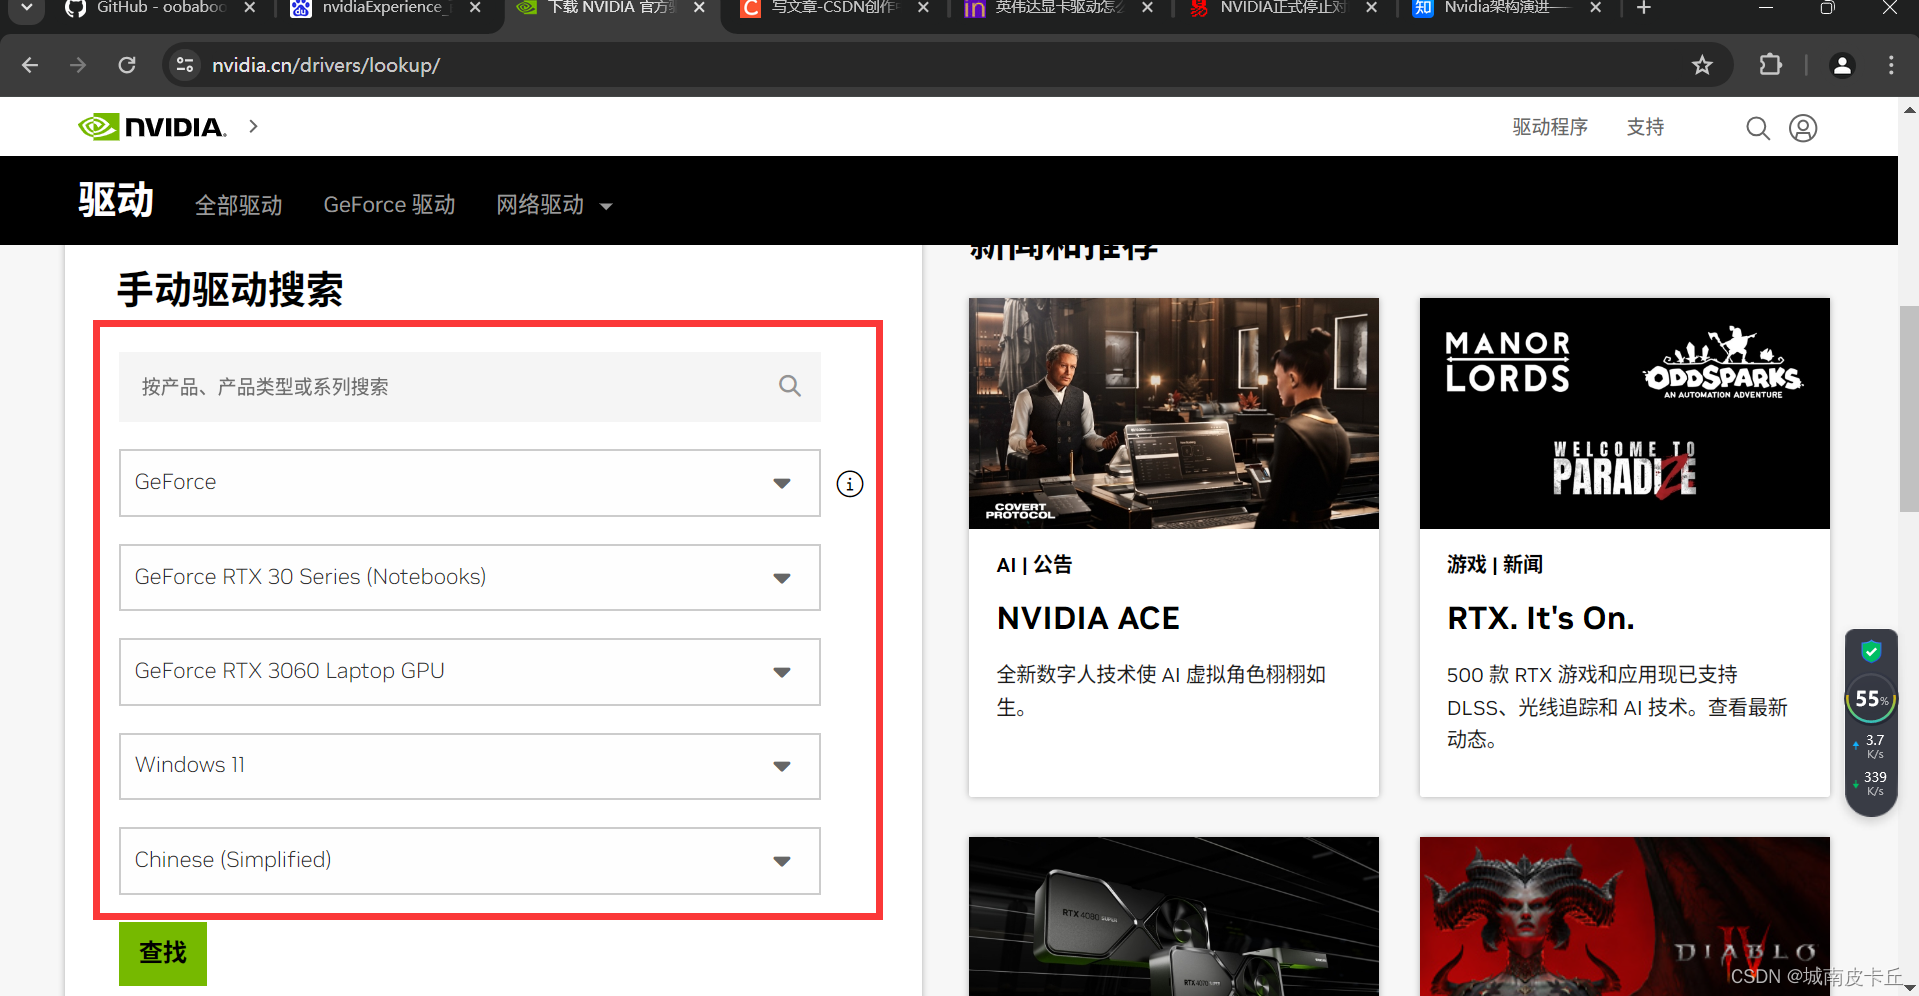The image size is (1919, 996).
Task: Open site search magnifier in NVIDIA header
Action: tap(1757, 128)
